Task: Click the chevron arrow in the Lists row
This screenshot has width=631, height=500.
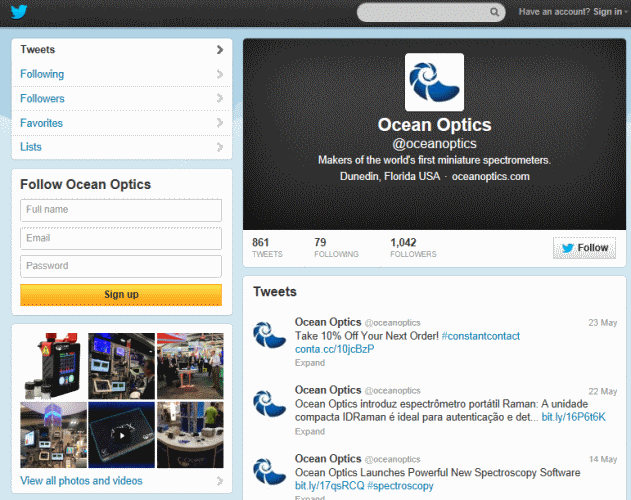Action: [220, 147]
